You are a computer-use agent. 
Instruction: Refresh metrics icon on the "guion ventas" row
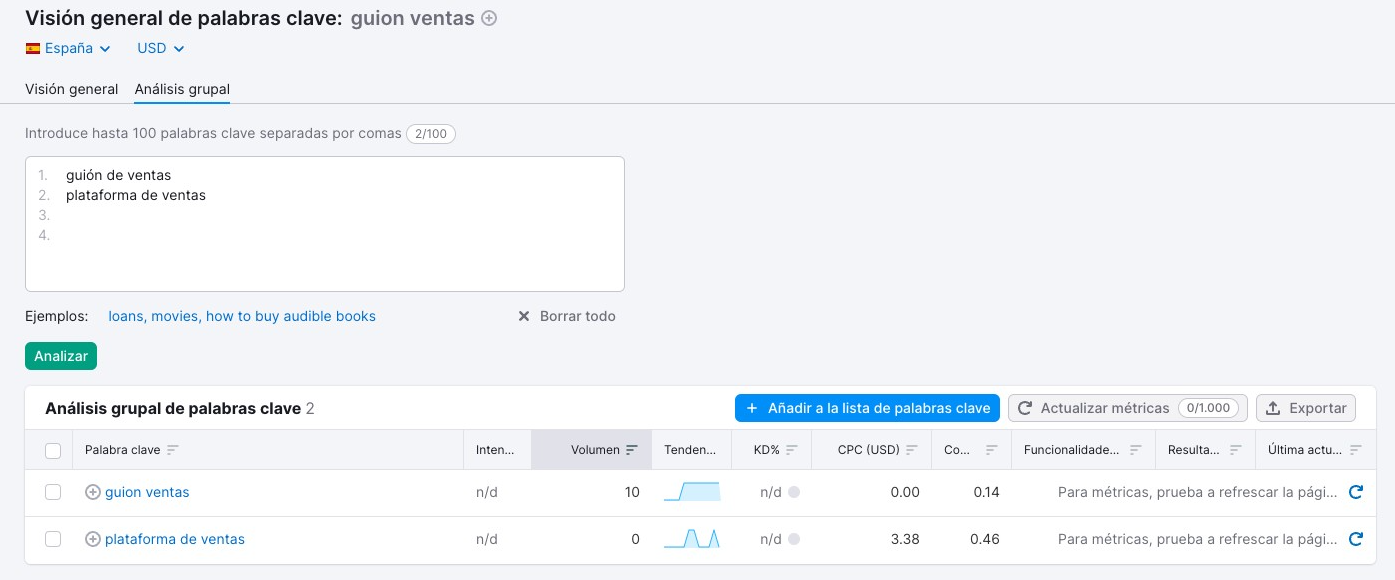[x=1356, y=492]
